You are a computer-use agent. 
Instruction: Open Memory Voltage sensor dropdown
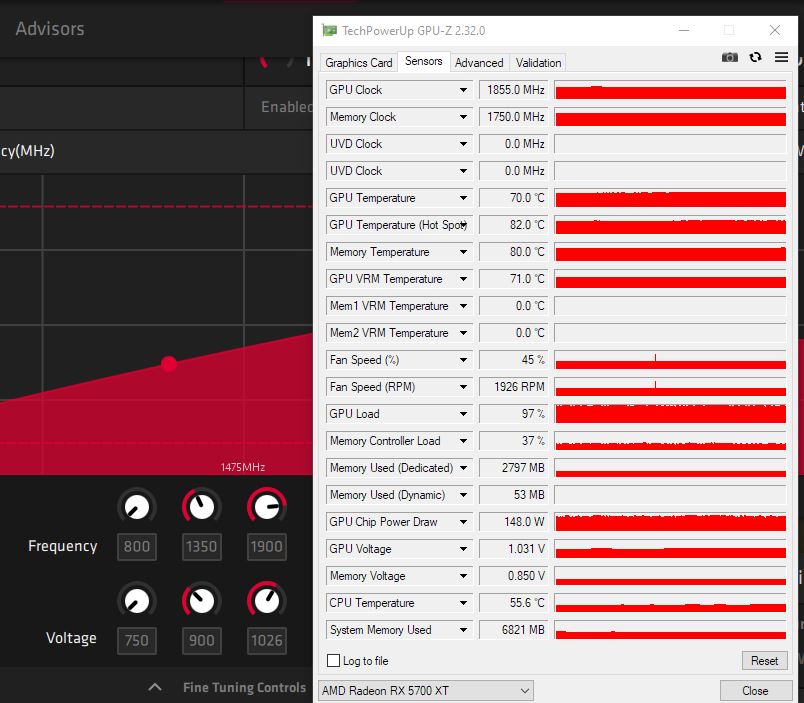[463, 576]
